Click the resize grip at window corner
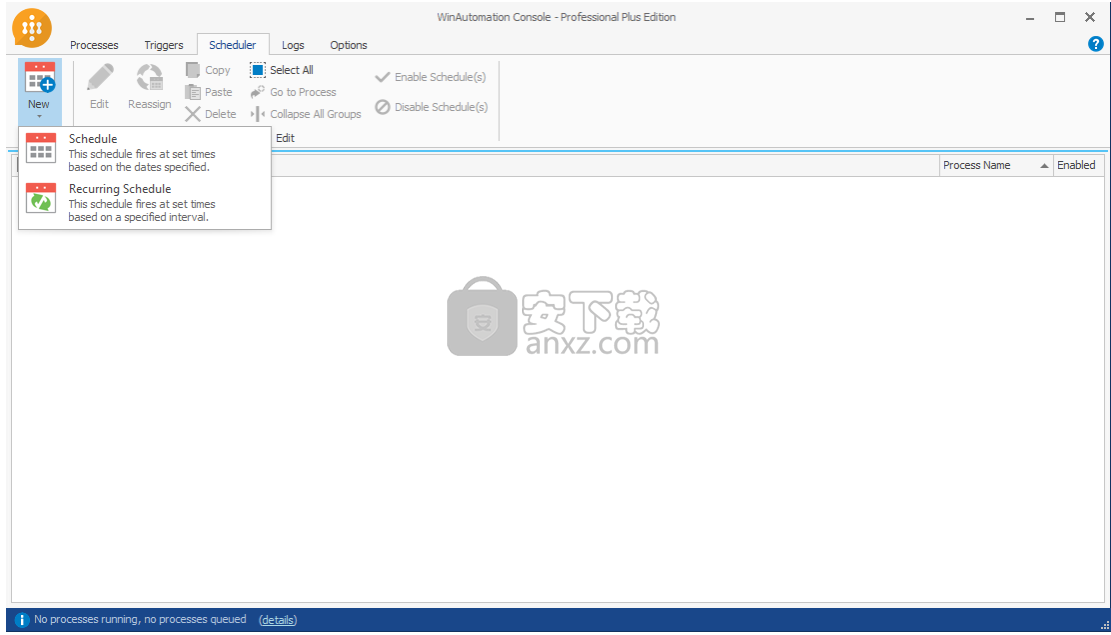Viewport: 1111px width, 635px height. click(x=1104, y=624)
